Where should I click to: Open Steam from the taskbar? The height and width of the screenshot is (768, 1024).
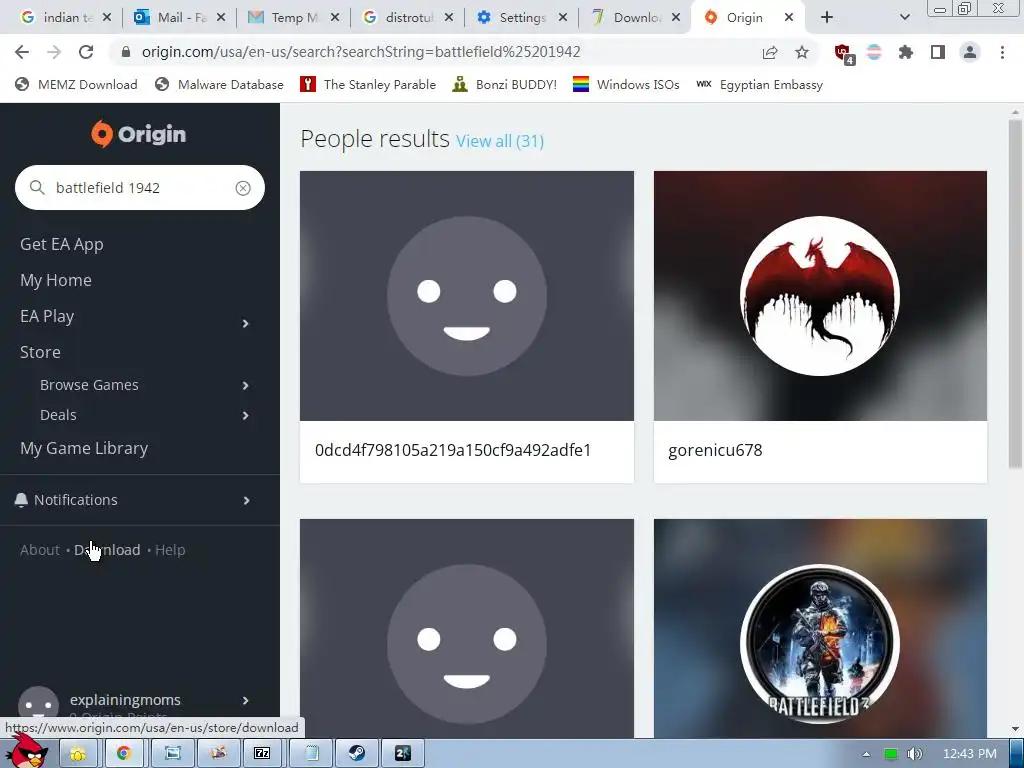click(x=357, y=754)
